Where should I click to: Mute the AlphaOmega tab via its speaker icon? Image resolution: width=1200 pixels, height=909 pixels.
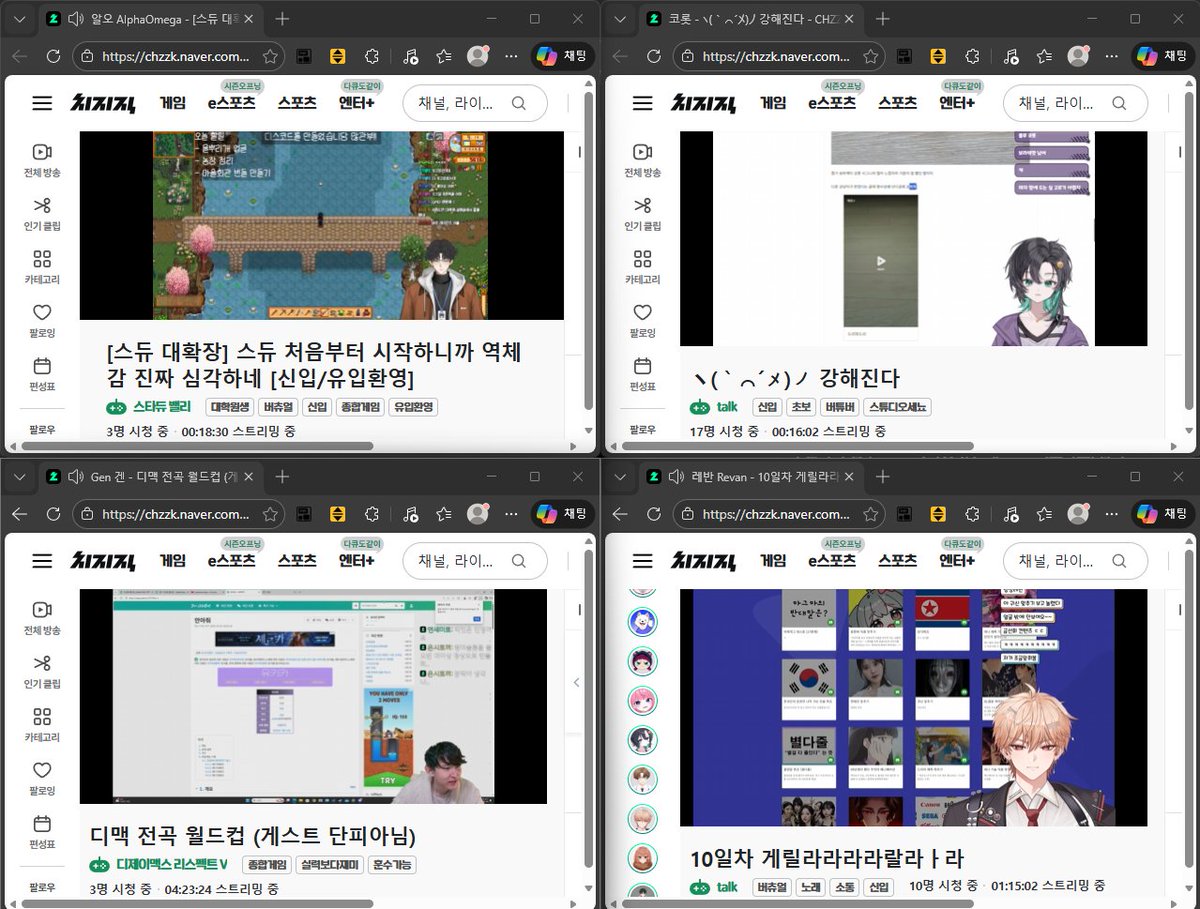click(76, 19)
